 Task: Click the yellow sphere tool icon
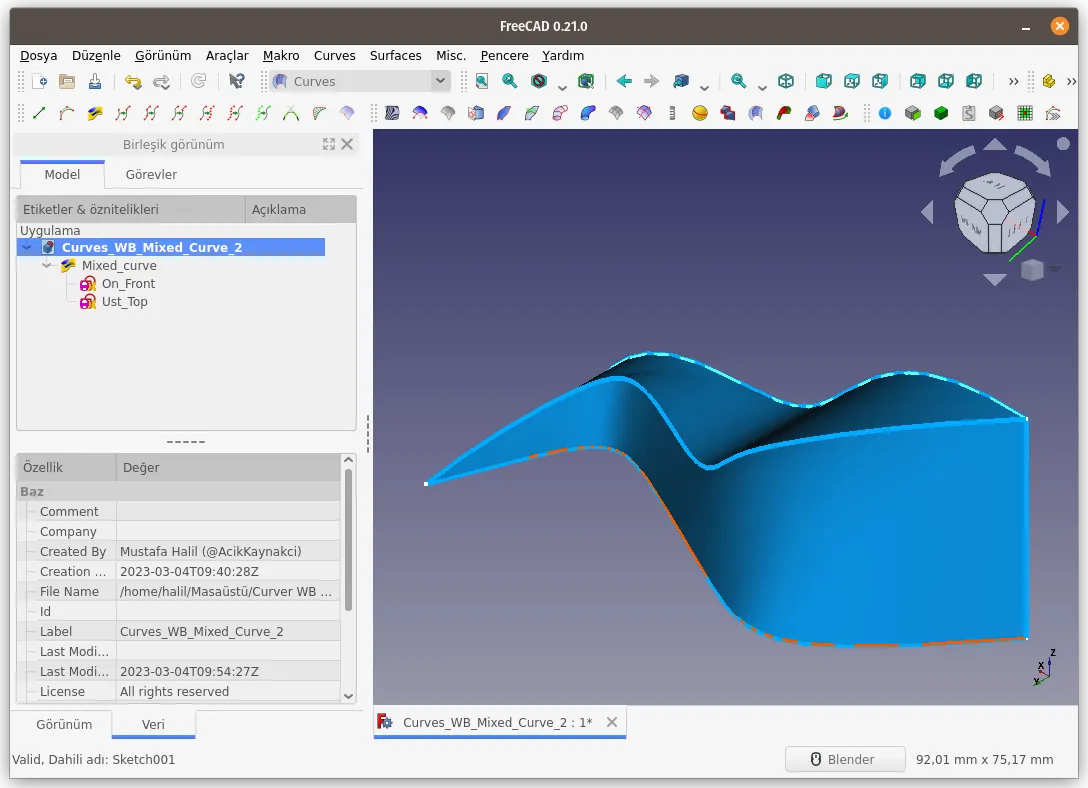coord(699,113)
